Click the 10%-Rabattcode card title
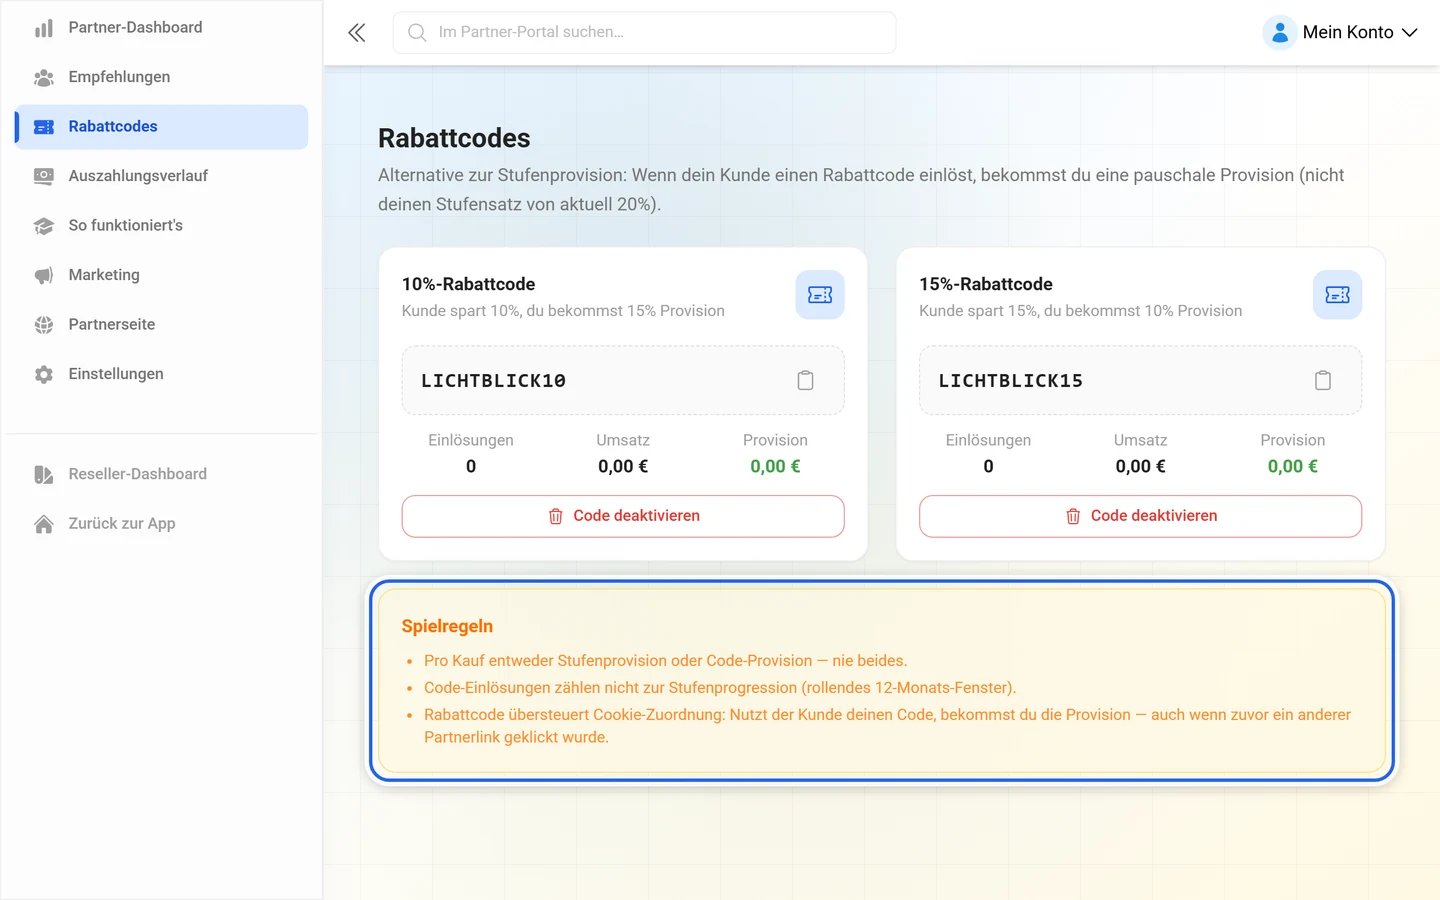This screenshot has width=1440, height=900. point(468,284)
